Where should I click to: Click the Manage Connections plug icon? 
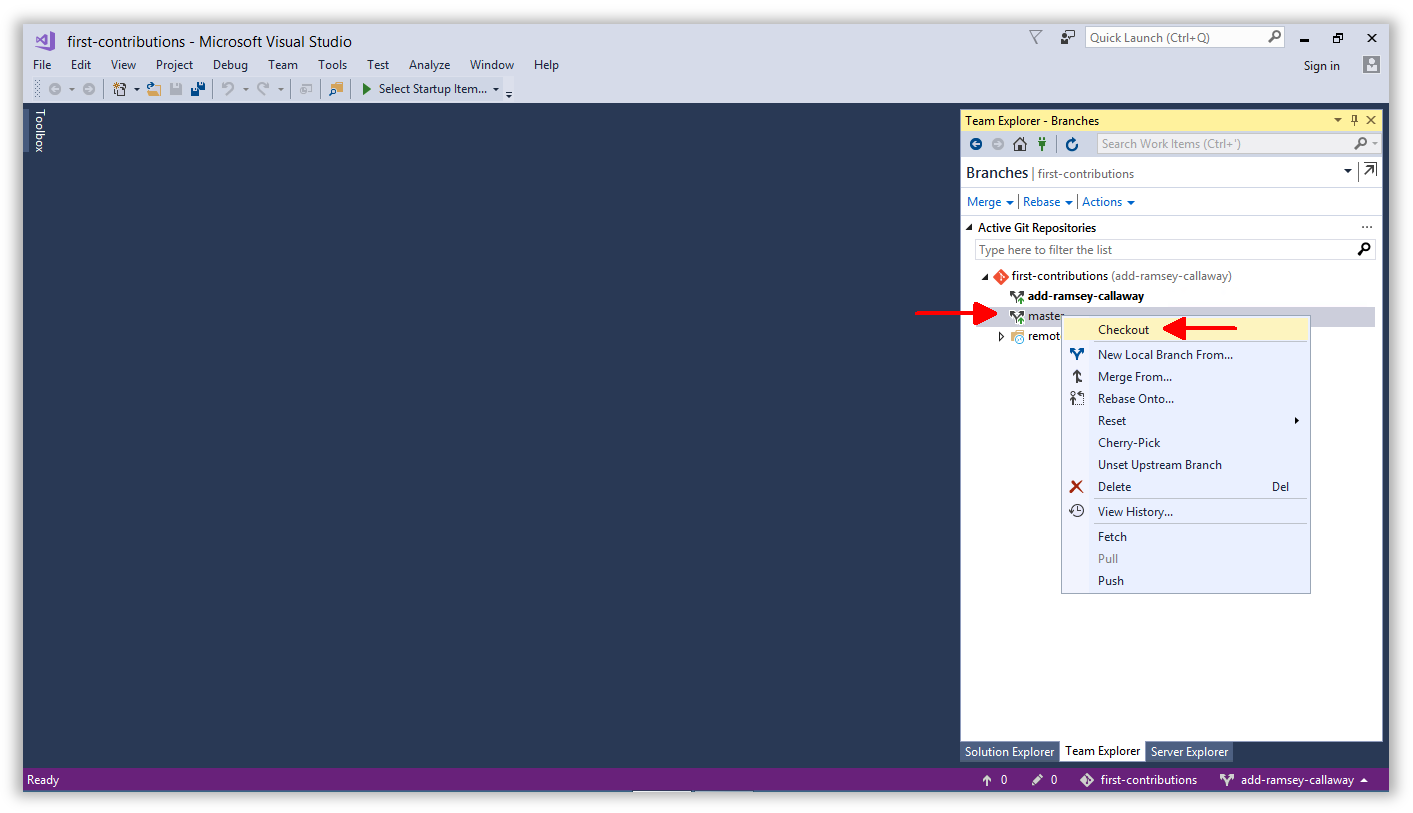point(1042,144)
